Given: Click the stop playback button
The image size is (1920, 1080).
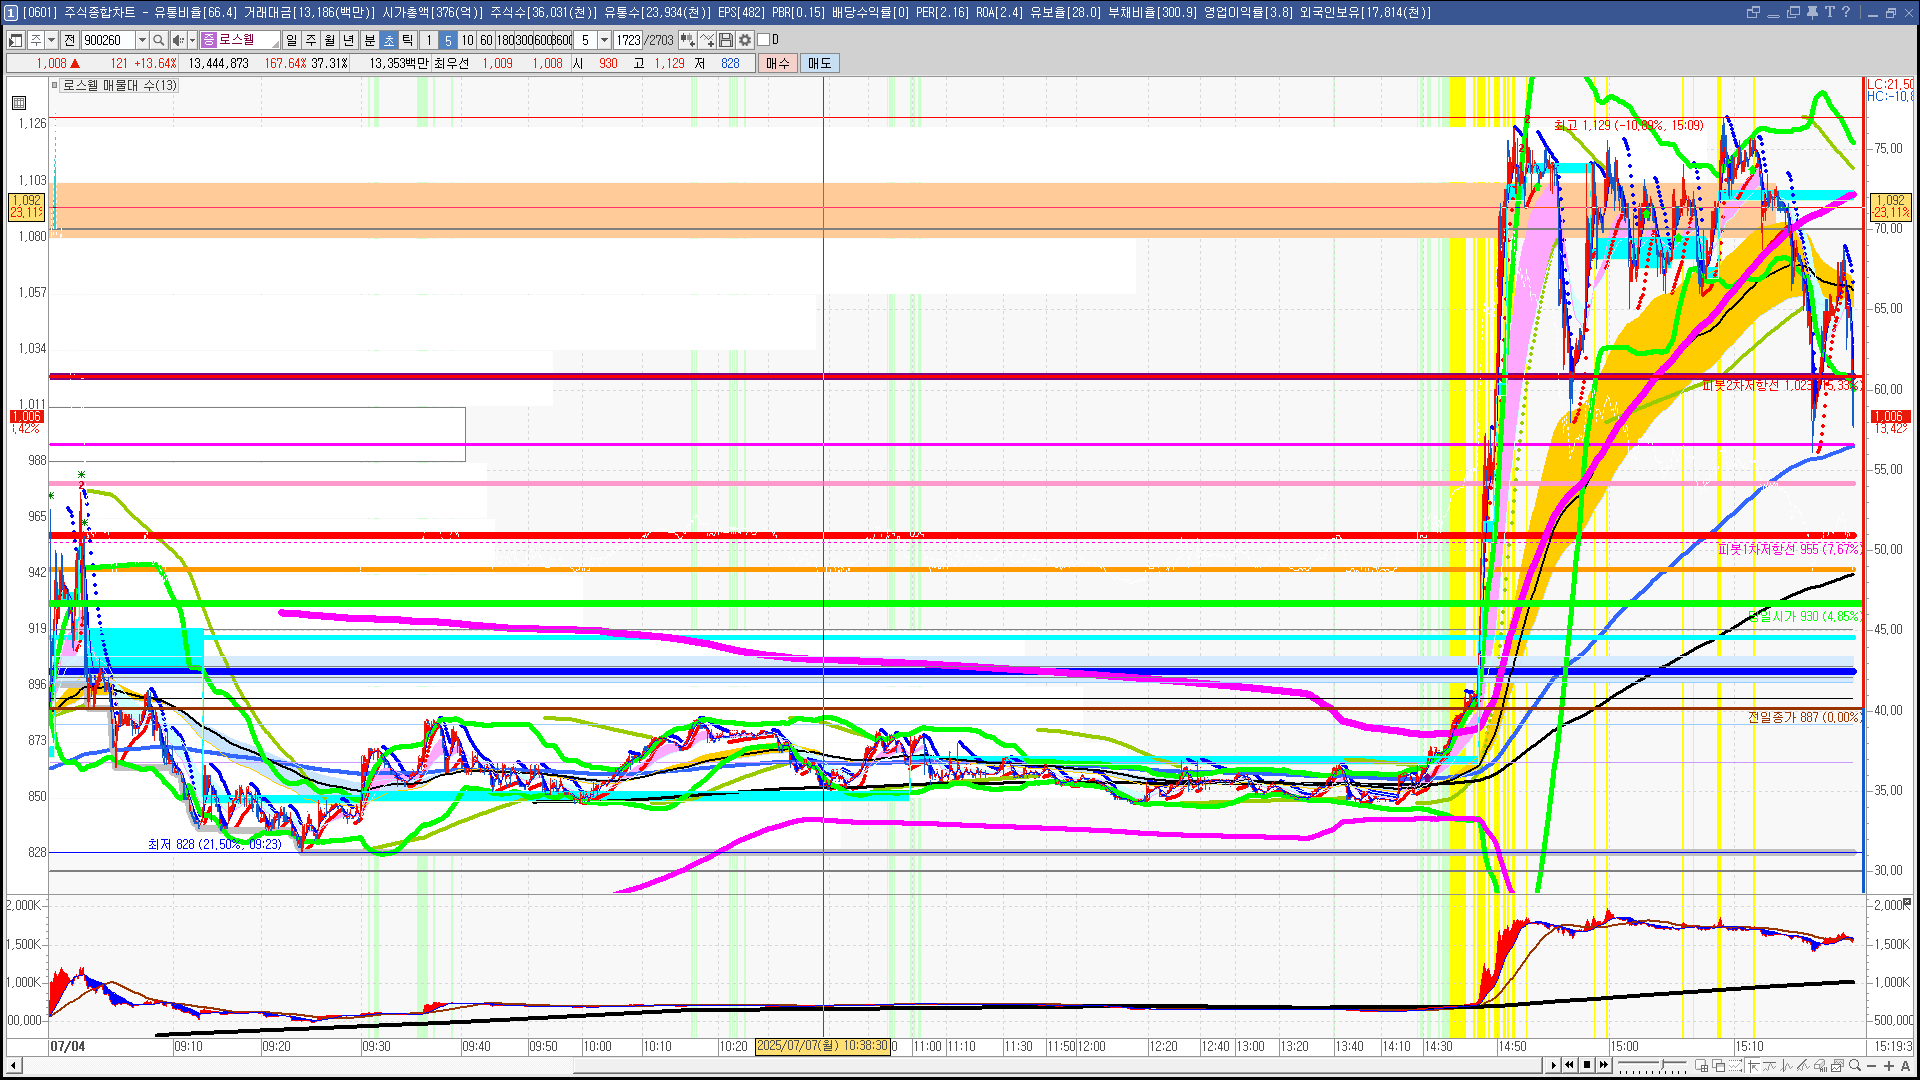Looking at the screenshot, I should pos(1587,1065).
